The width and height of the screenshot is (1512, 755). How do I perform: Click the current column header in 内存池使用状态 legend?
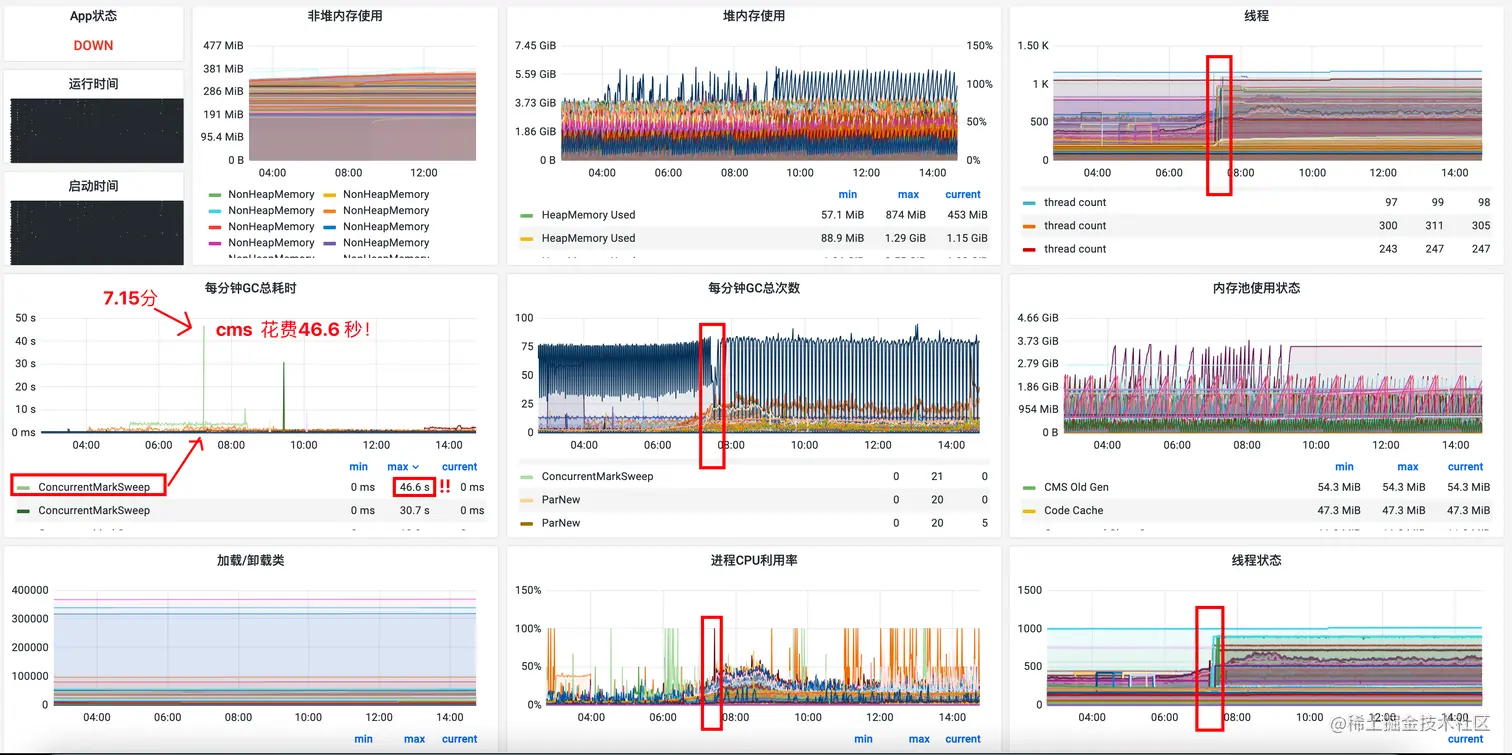click(1465, 467)
